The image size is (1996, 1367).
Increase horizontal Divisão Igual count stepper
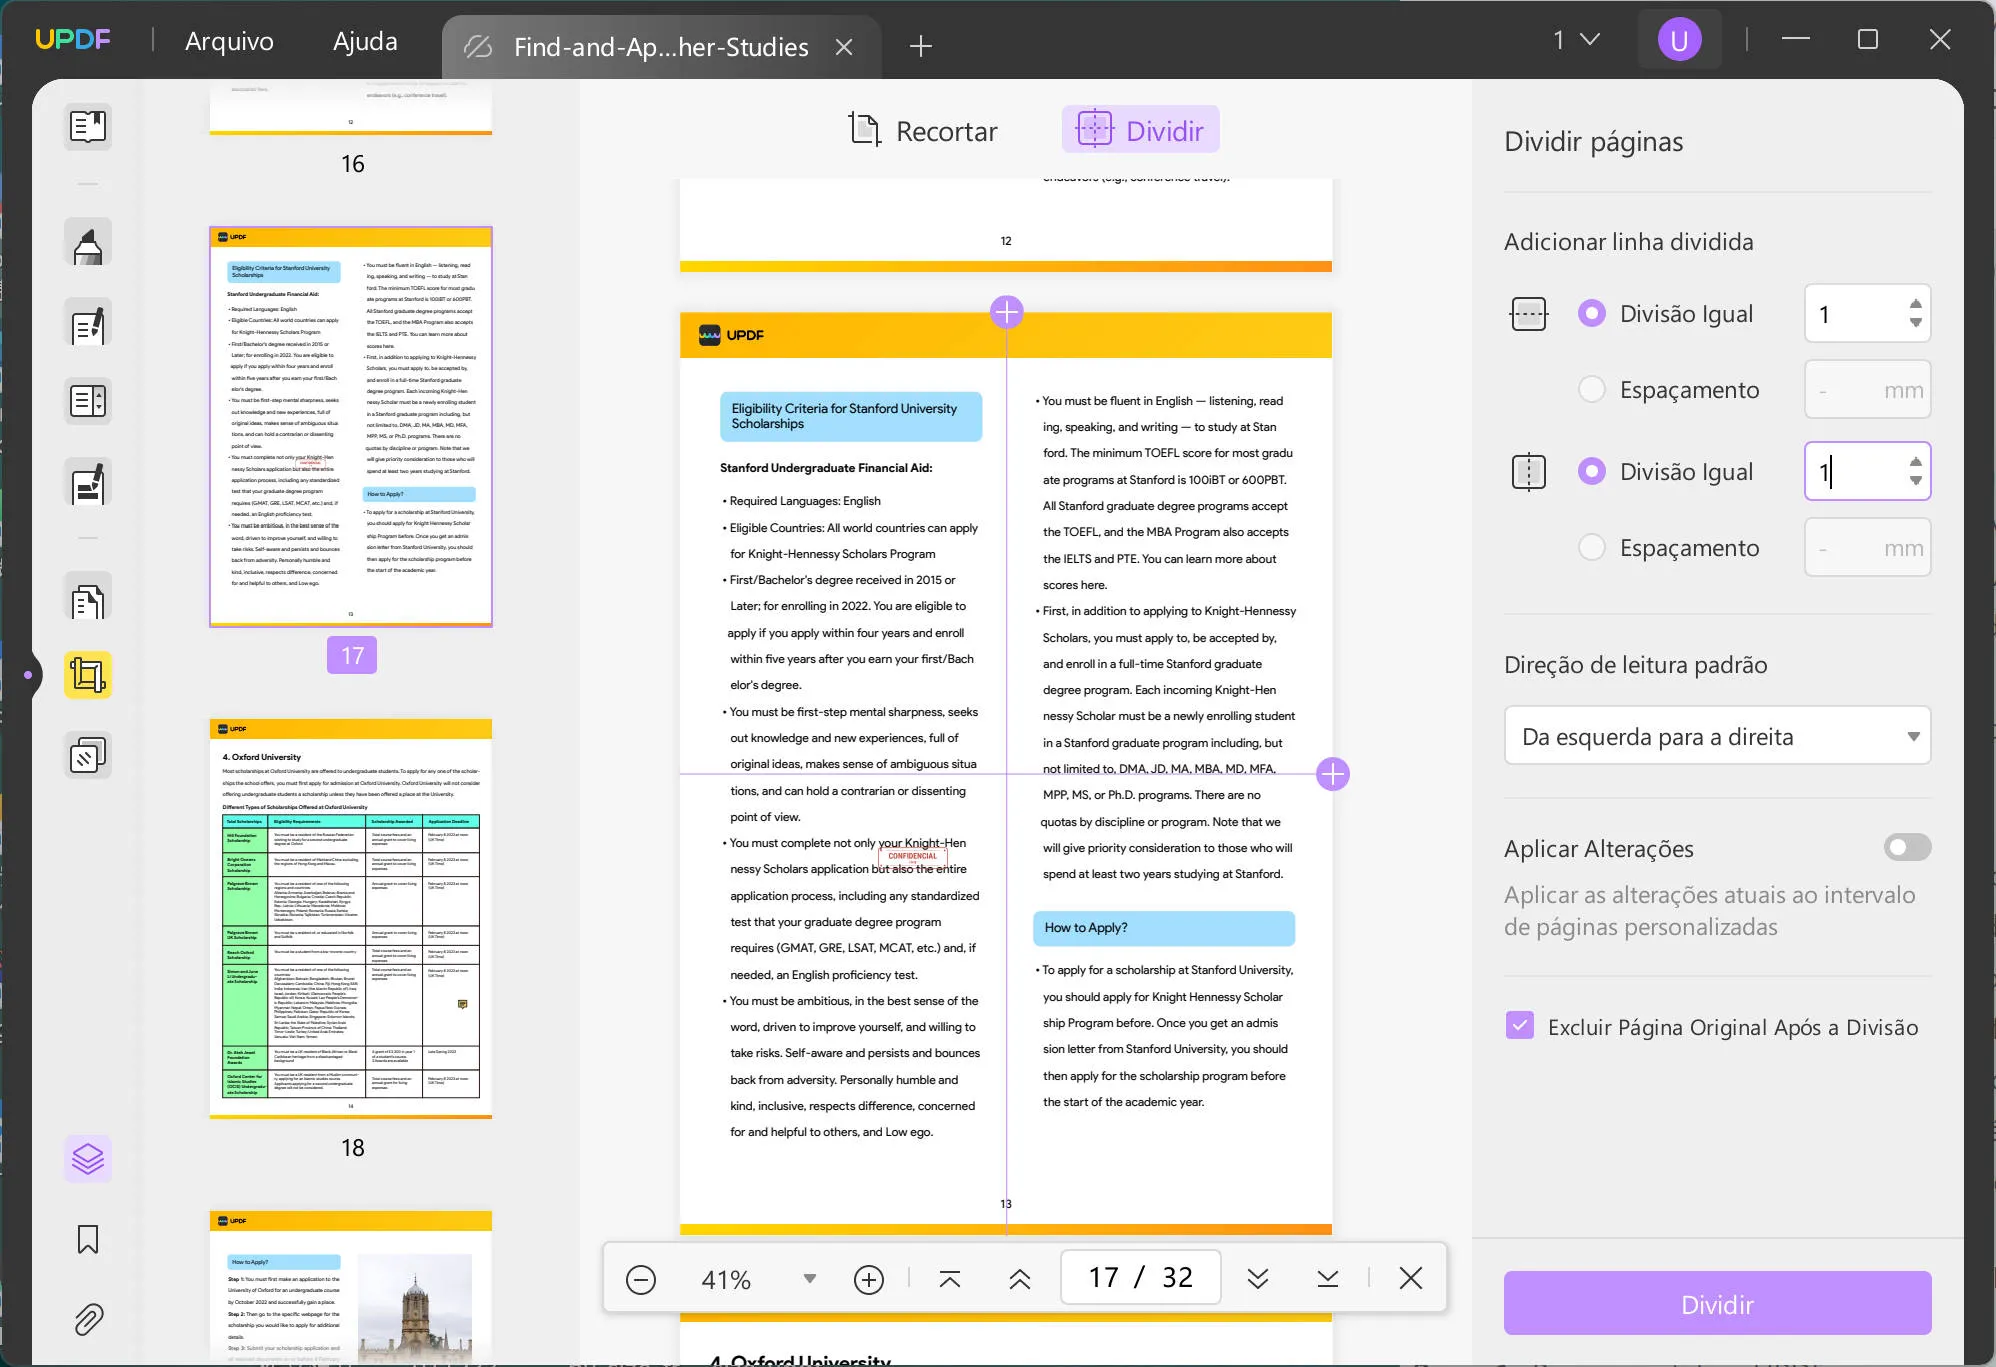[1915, 304]
